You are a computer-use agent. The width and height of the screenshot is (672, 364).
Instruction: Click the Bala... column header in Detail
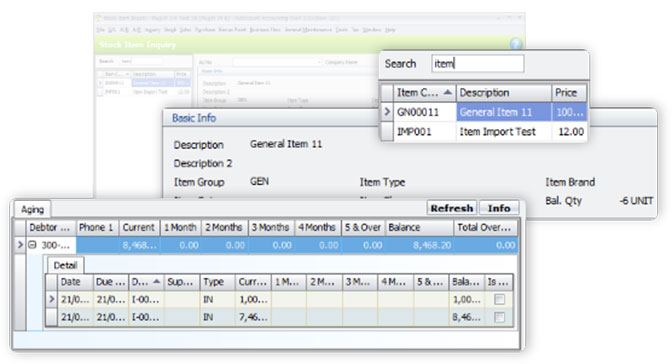[x=466, y=282]
